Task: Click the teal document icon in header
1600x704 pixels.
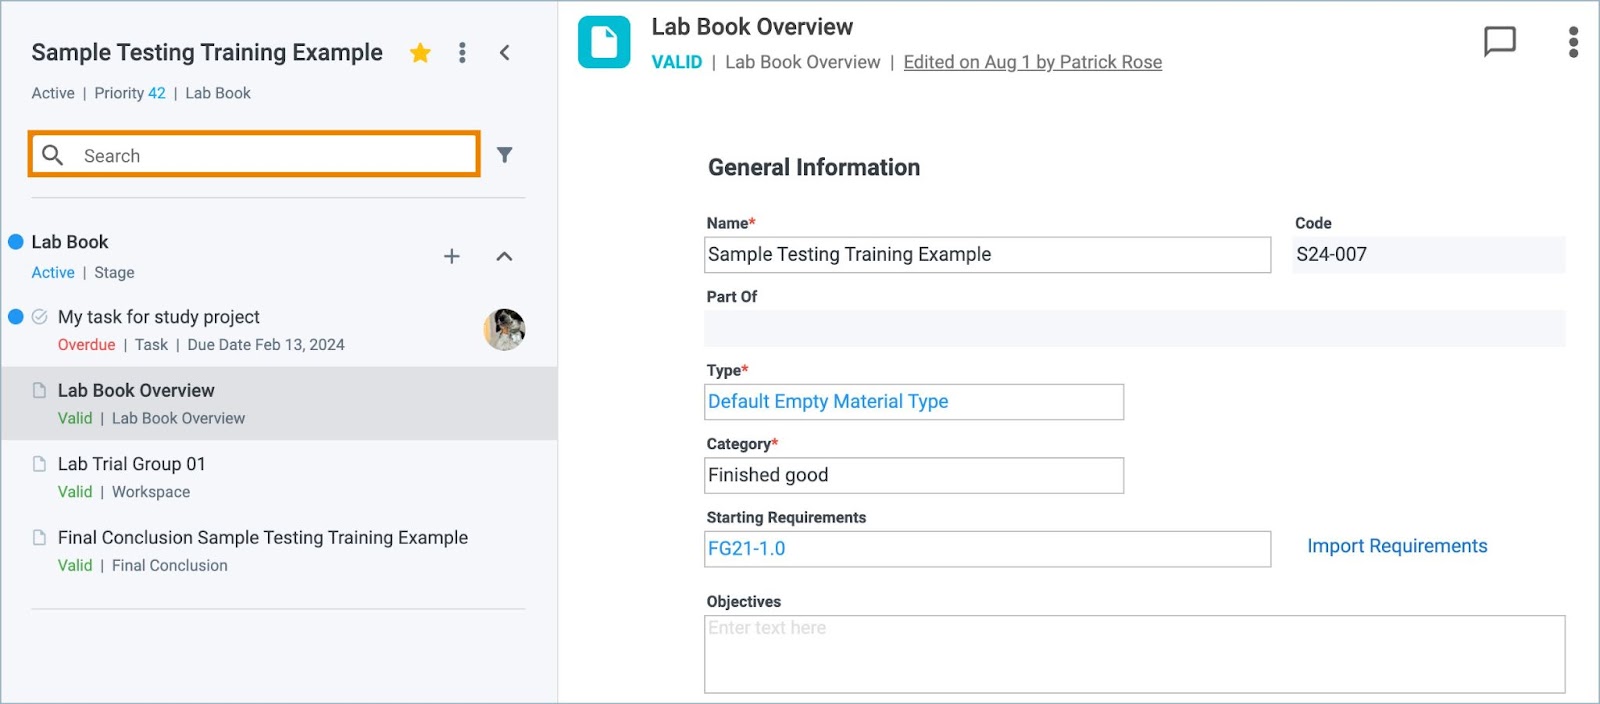Action: point(604,42)
